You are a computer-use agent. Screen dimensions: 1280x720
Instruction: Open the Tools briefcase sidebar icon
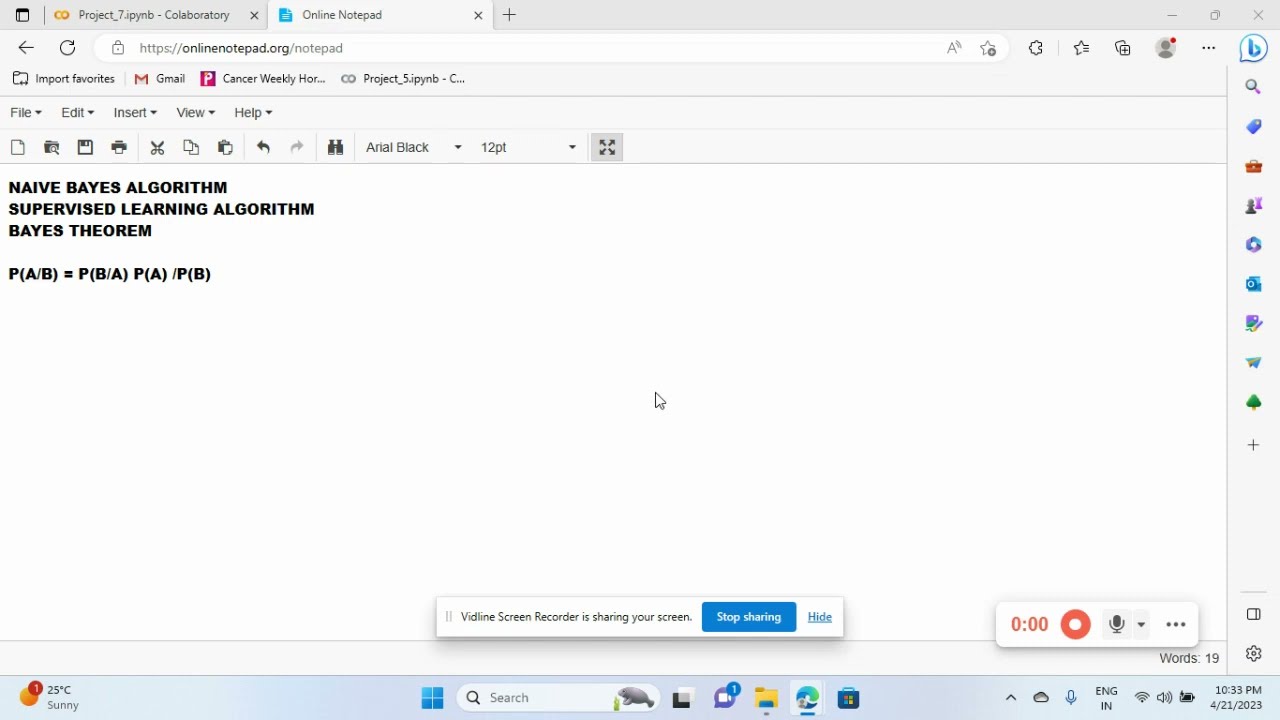[x=1253, y=166]
